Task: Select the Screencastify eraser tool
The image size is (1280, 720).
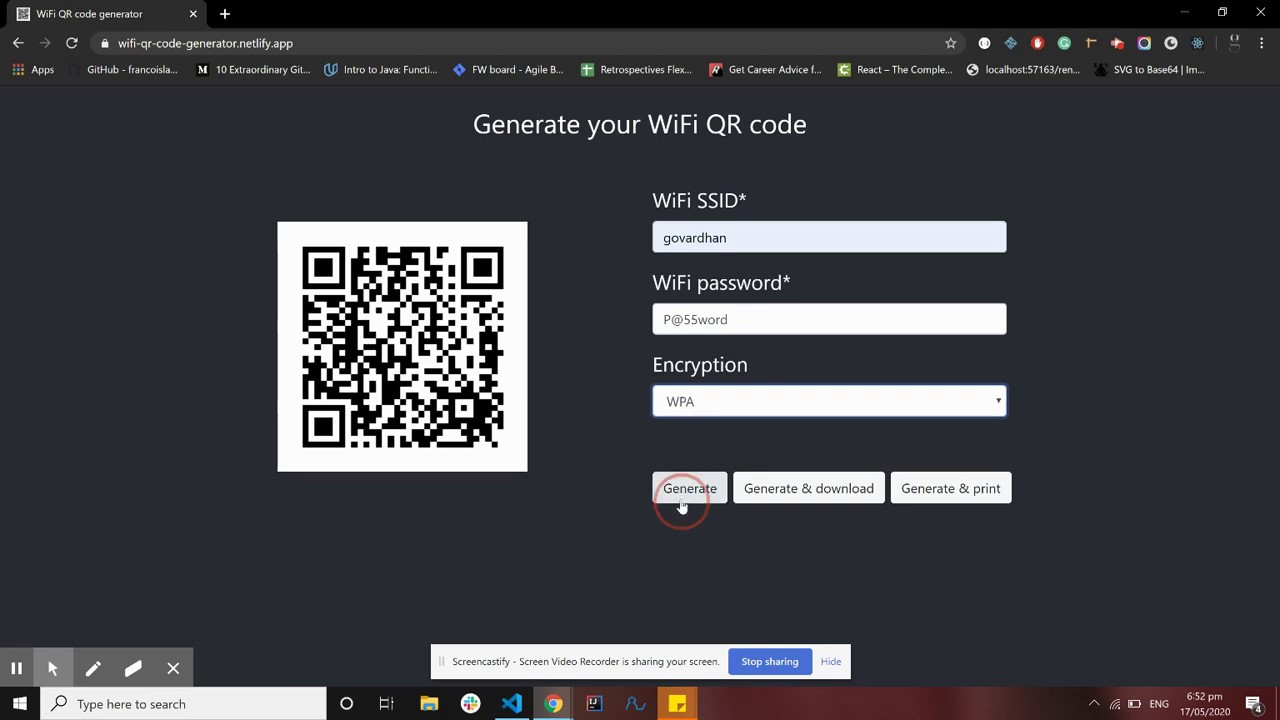Action: click(x=133, y=668)
